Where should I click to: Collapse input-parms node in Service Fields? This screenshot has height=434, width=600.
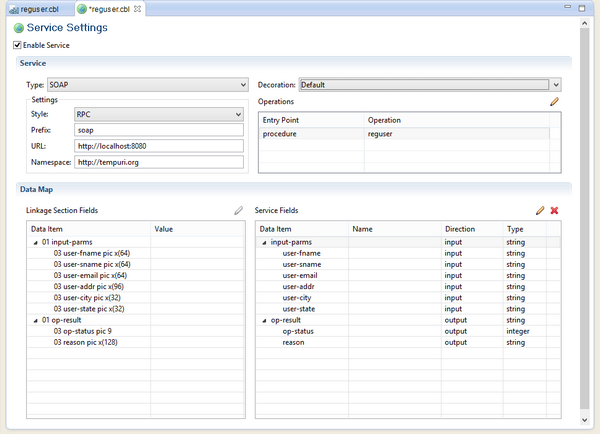(x=264, y=242)
